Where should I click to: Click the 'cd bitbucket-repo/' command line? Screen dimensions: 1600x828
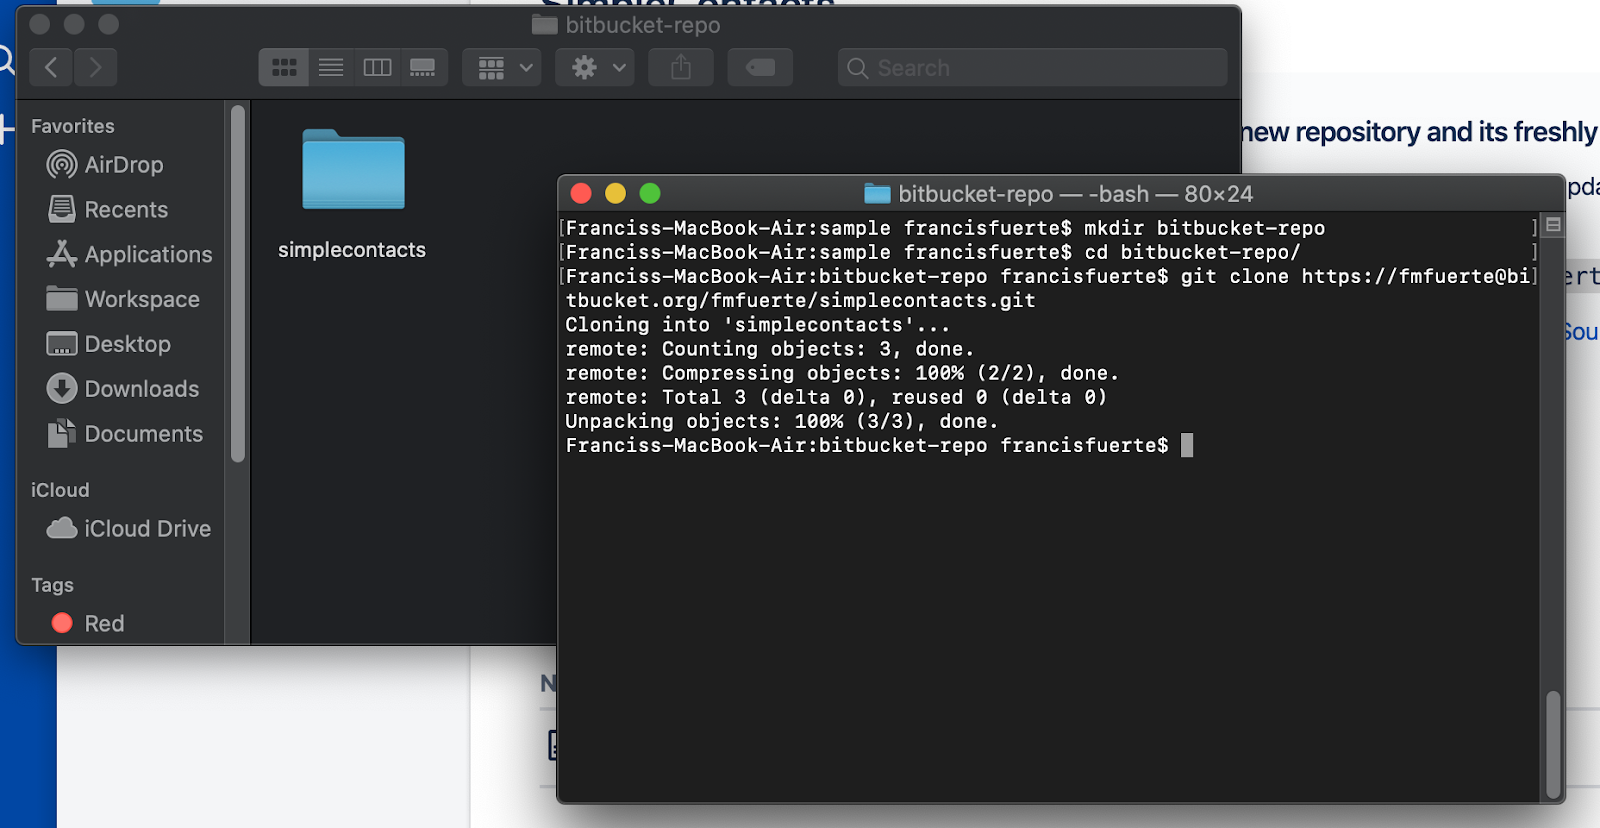(x=934, y=252)
